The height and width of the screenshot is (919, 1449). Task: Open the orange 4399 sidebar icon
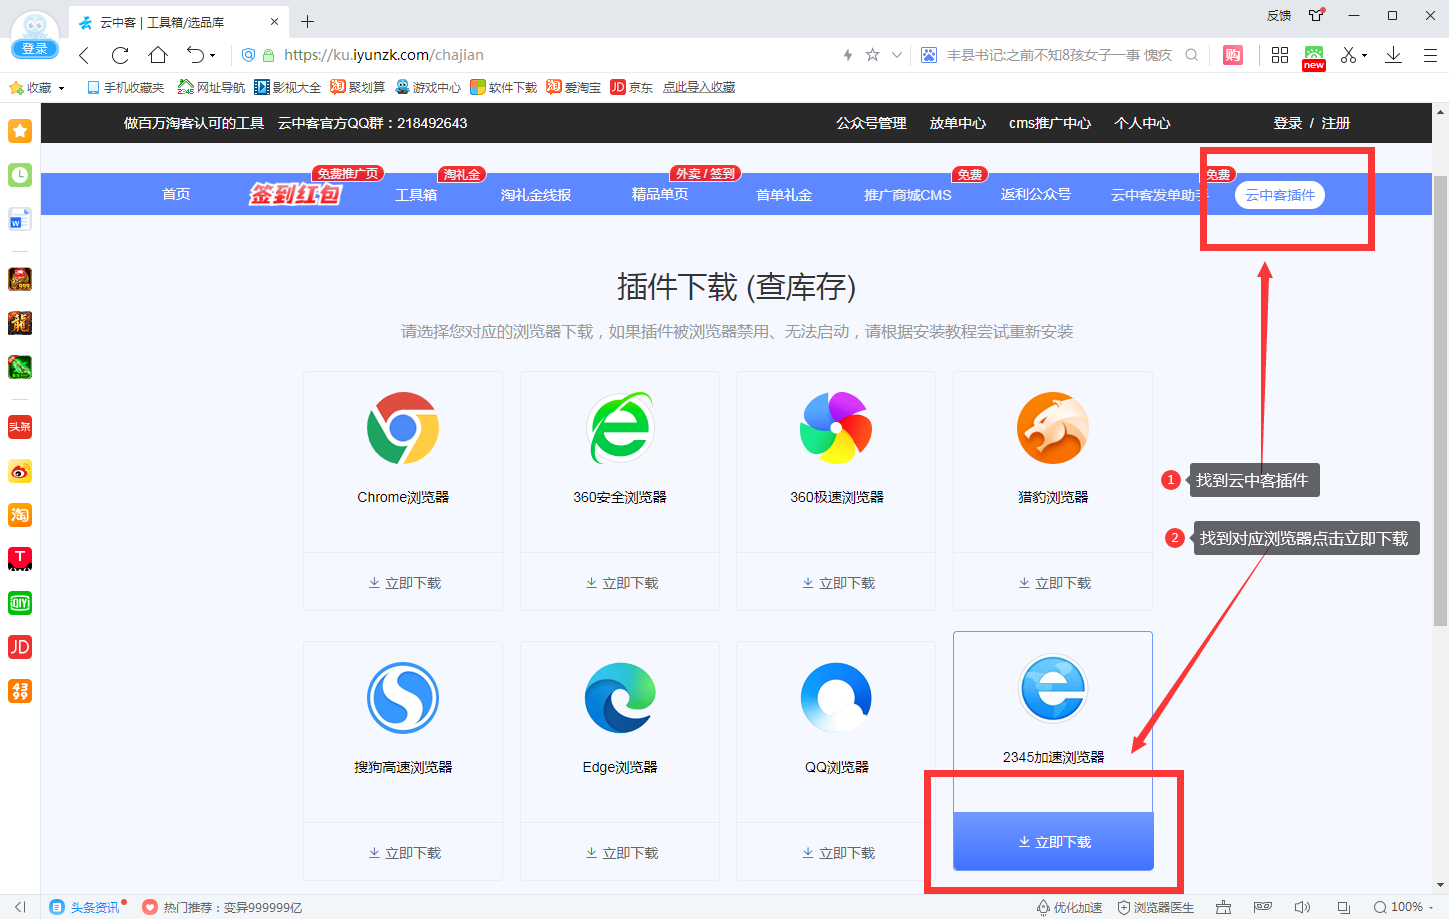pos(20,691)
